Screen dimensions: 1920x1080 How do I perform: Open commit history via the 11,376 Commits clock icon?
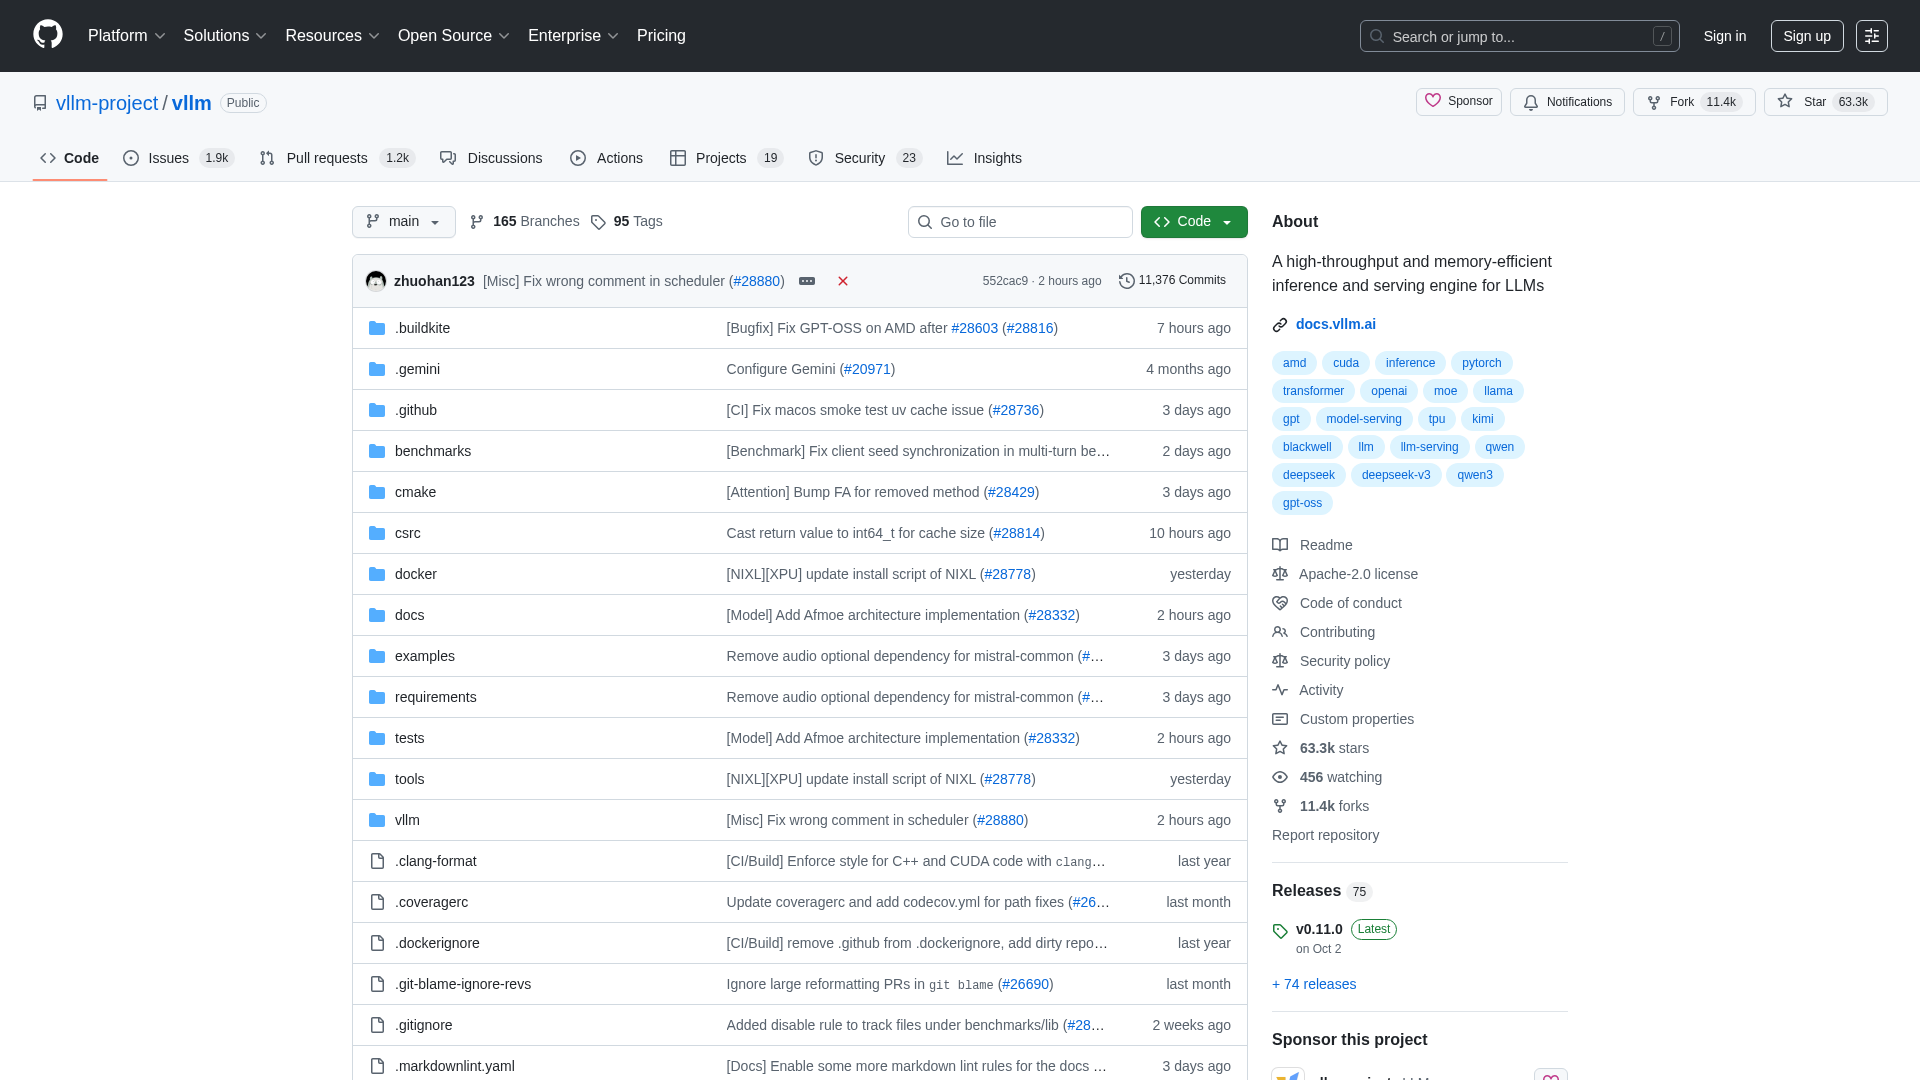pos(1128,280)
